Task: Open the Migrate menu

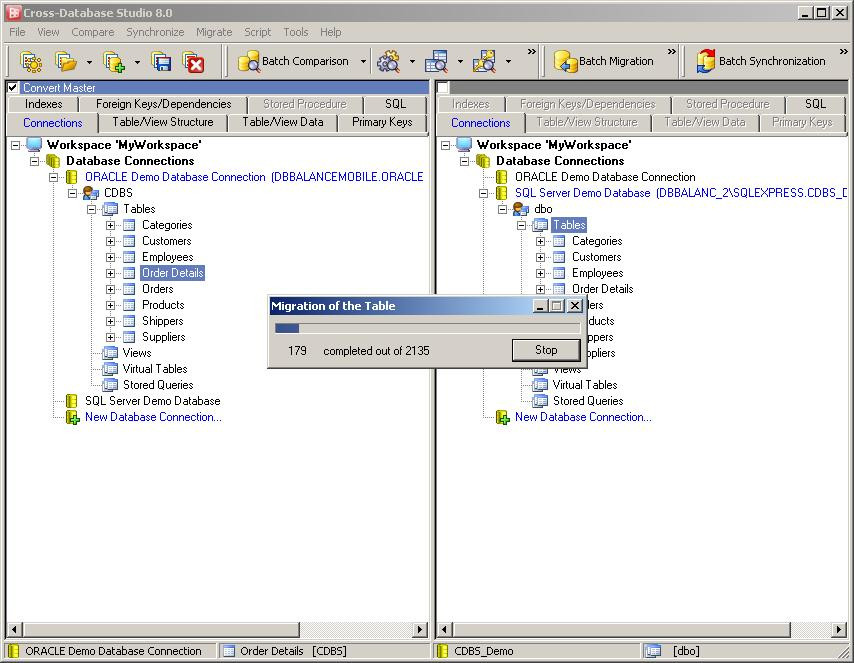Action: [x=214, y=32]
